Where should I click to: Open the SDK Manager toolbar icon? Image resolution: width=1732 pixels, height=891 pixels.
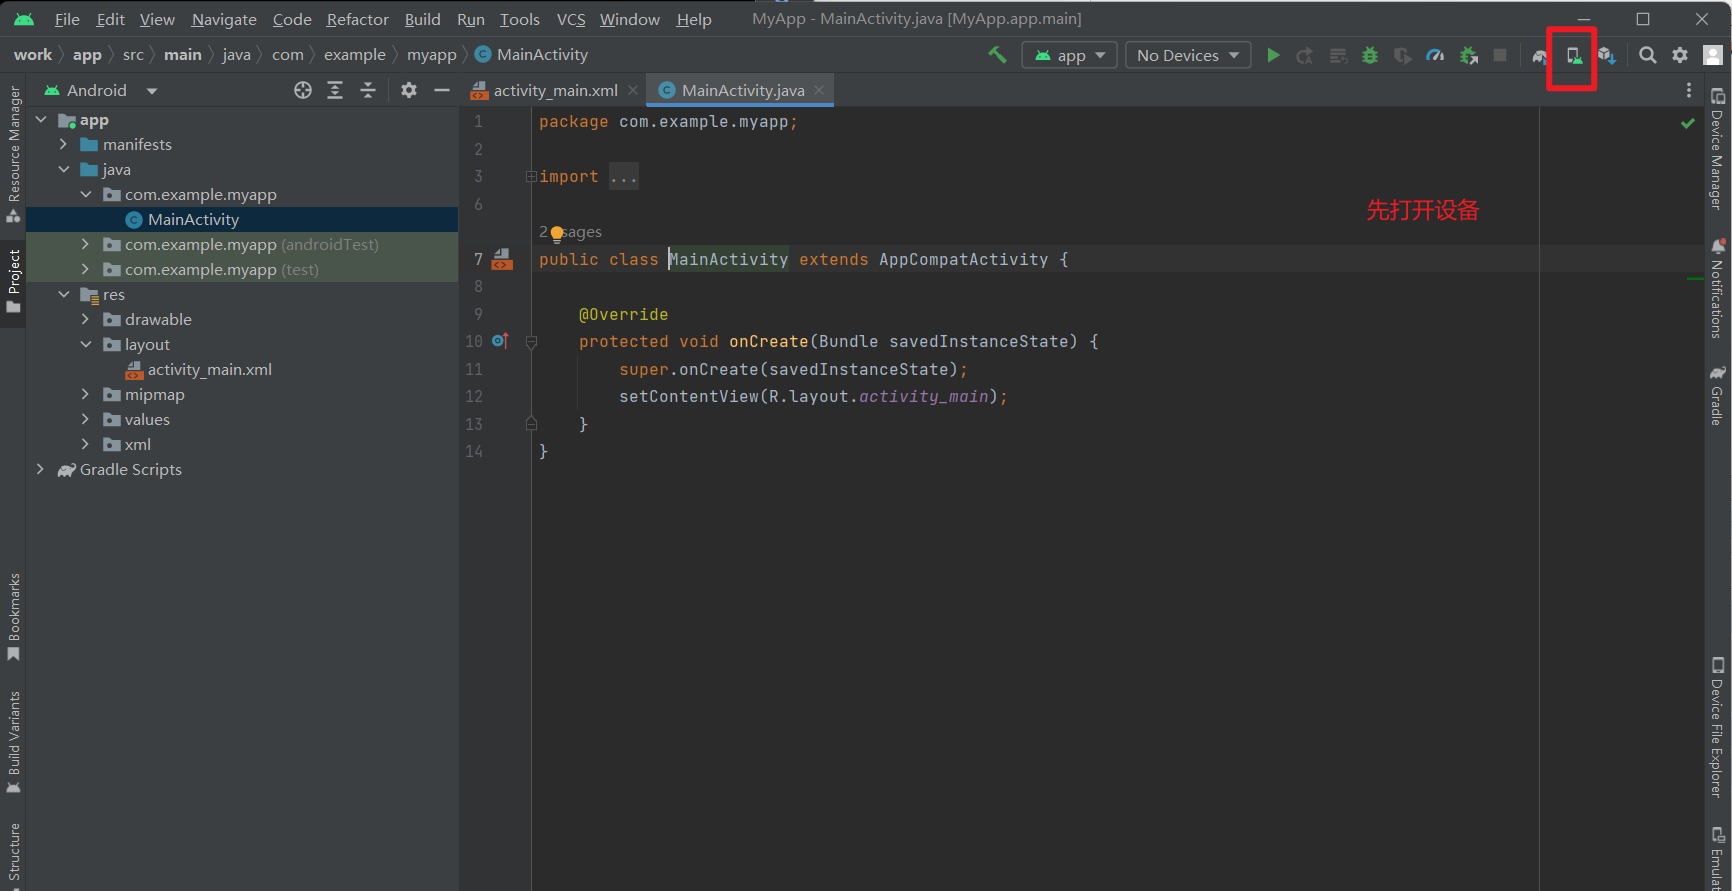pyautogui.click(x=1606, y=56)
